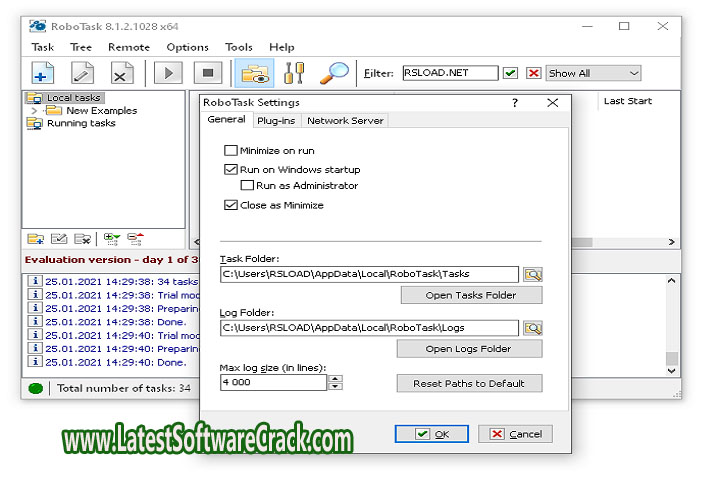This screenshot has height=480, width=720.
Task: Uncheck Run on Windows startup
Action: click(231, 169)
